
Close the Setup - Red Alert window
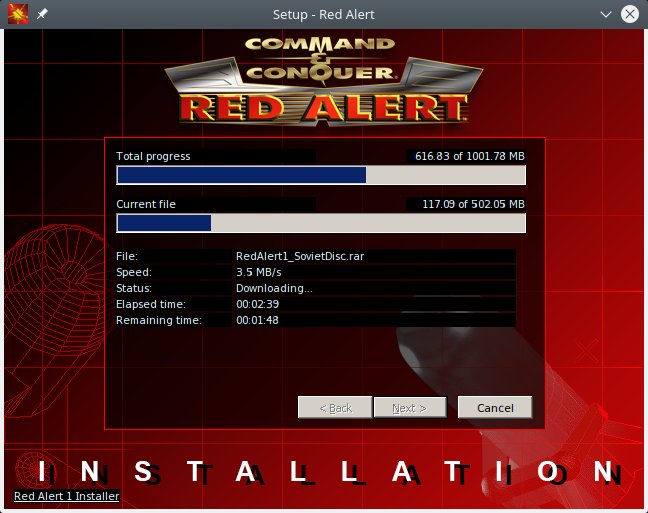[629, 14]
